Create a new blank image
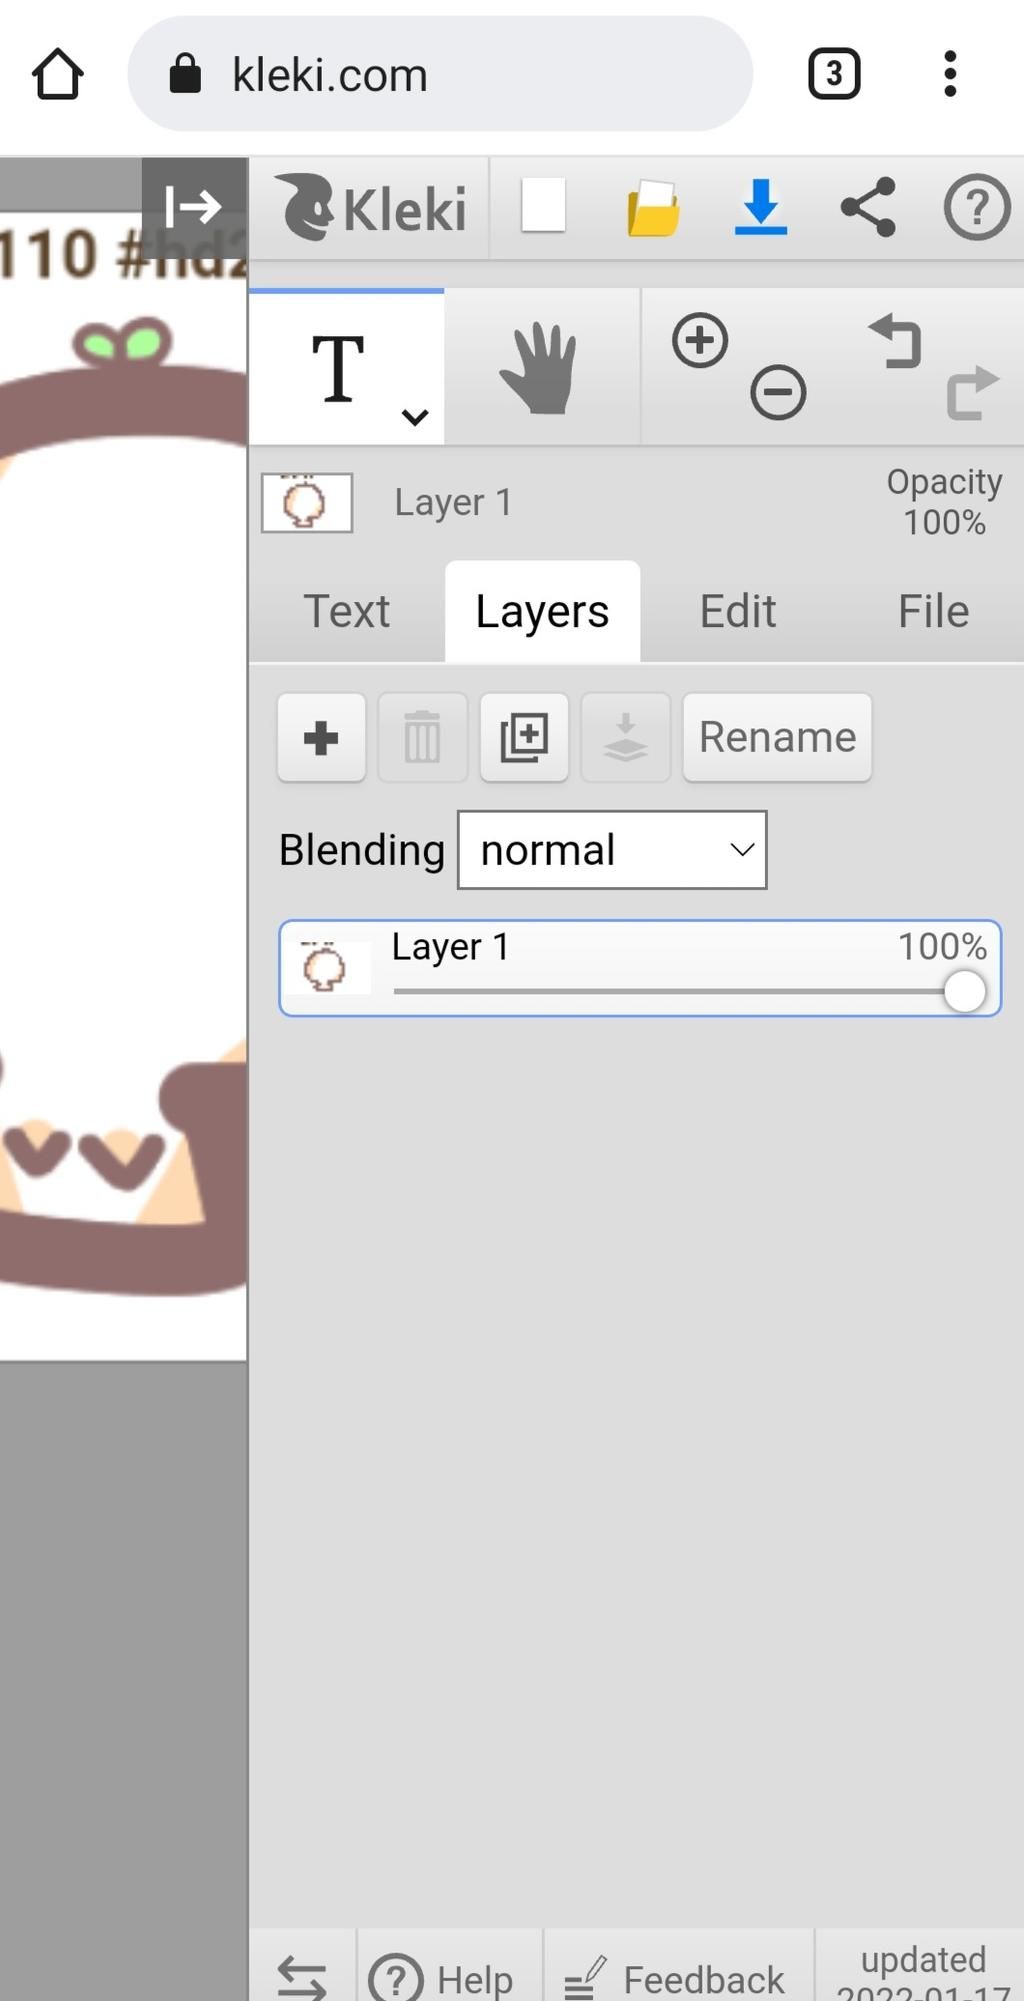1024x2001 pixels. pos(544,206)
